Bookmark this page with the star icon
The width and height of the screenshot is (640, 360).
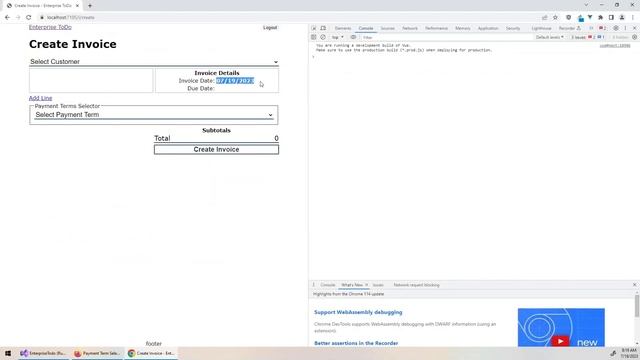(555, 18)
